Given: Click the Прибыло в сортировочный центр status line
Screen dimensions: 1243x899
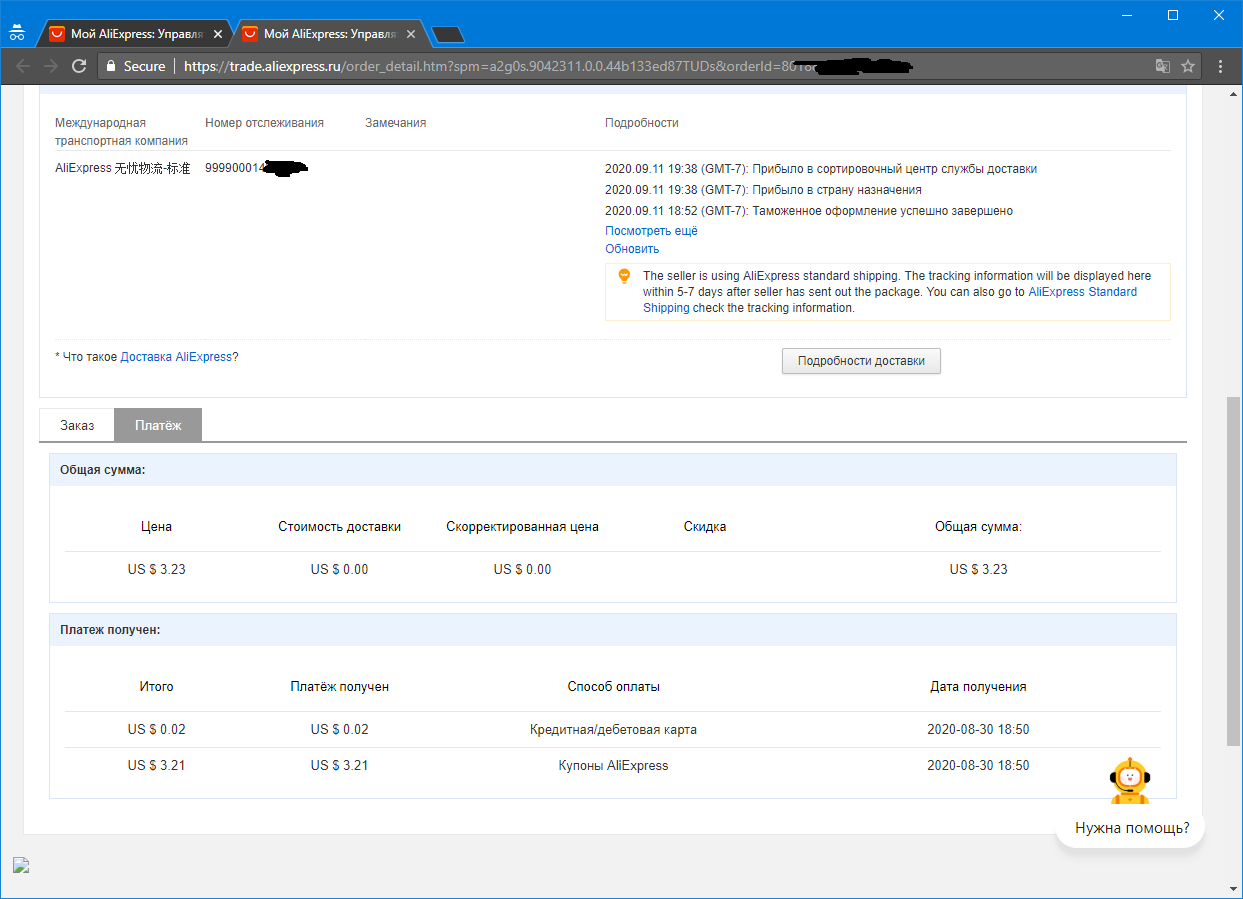Looking at the screenshot, I should [x=821, y=169].
